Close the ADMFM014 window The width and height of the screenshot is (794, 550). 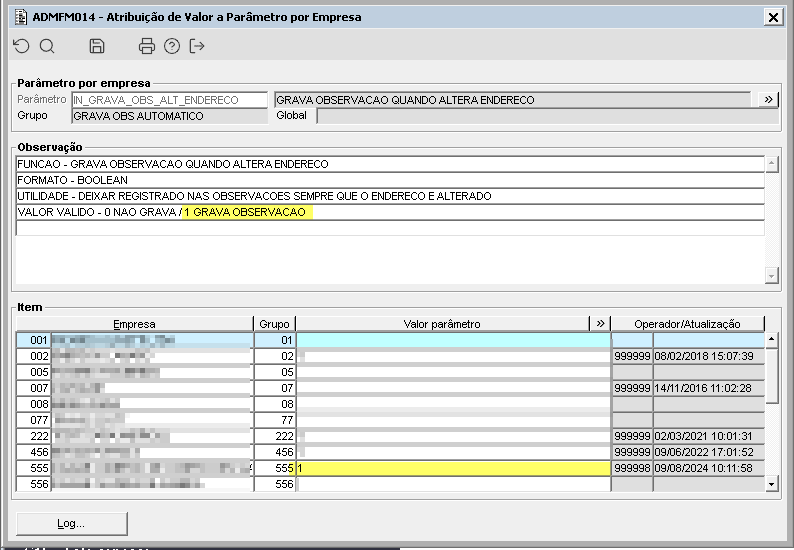point(773,17)
